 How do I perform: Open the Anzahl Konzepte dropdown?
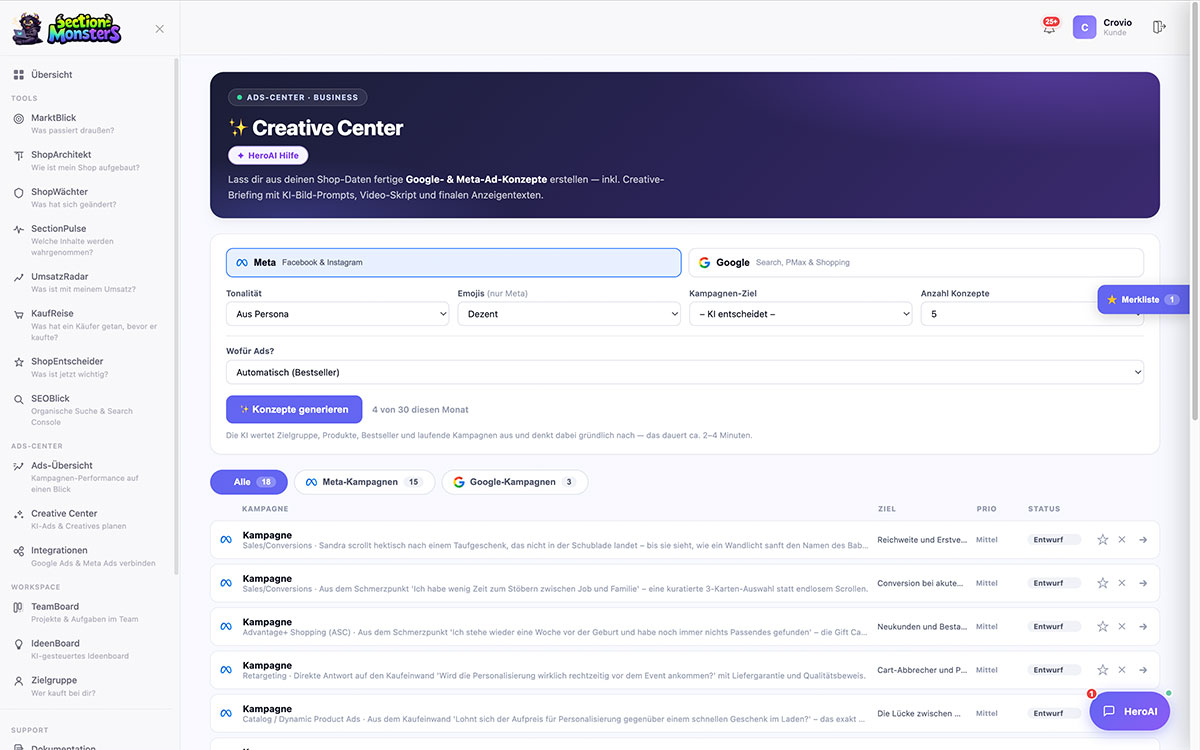pyautogui.click(x=1032, y=314)
